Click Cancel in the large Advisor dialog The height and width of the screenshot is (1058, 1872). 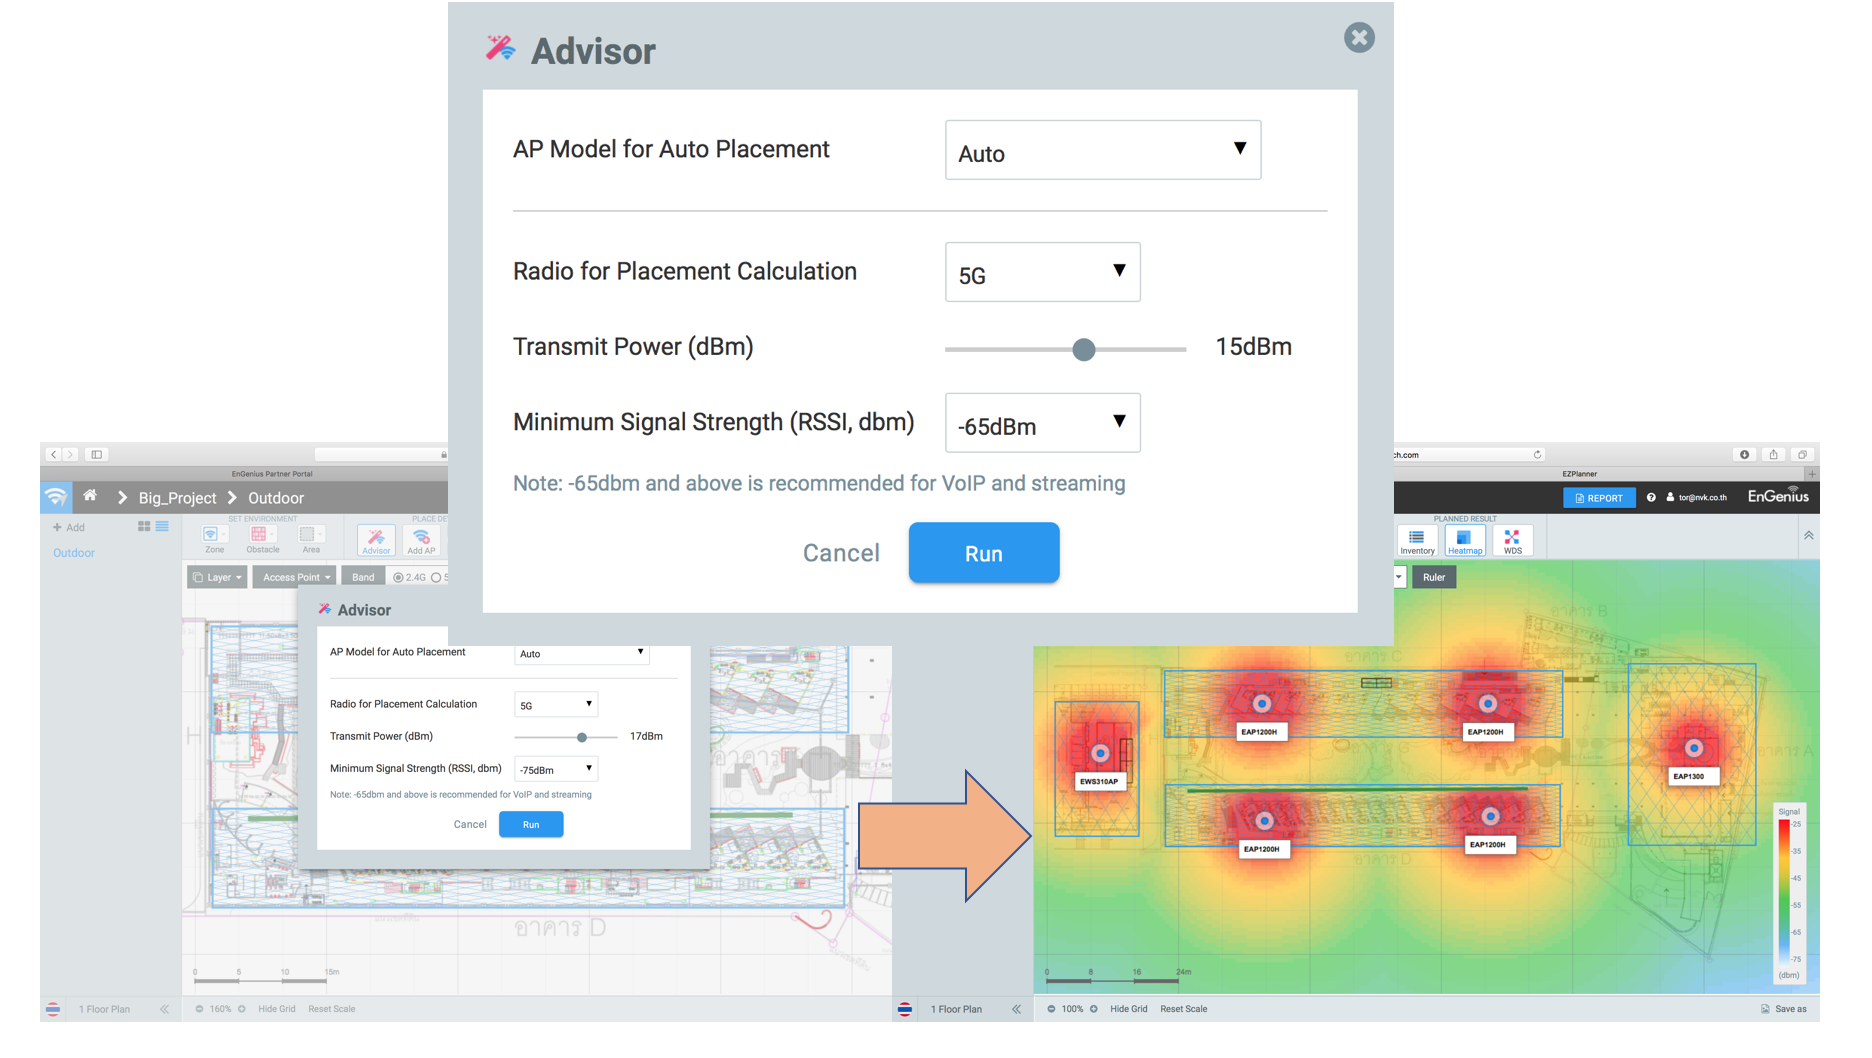(841, 553)
